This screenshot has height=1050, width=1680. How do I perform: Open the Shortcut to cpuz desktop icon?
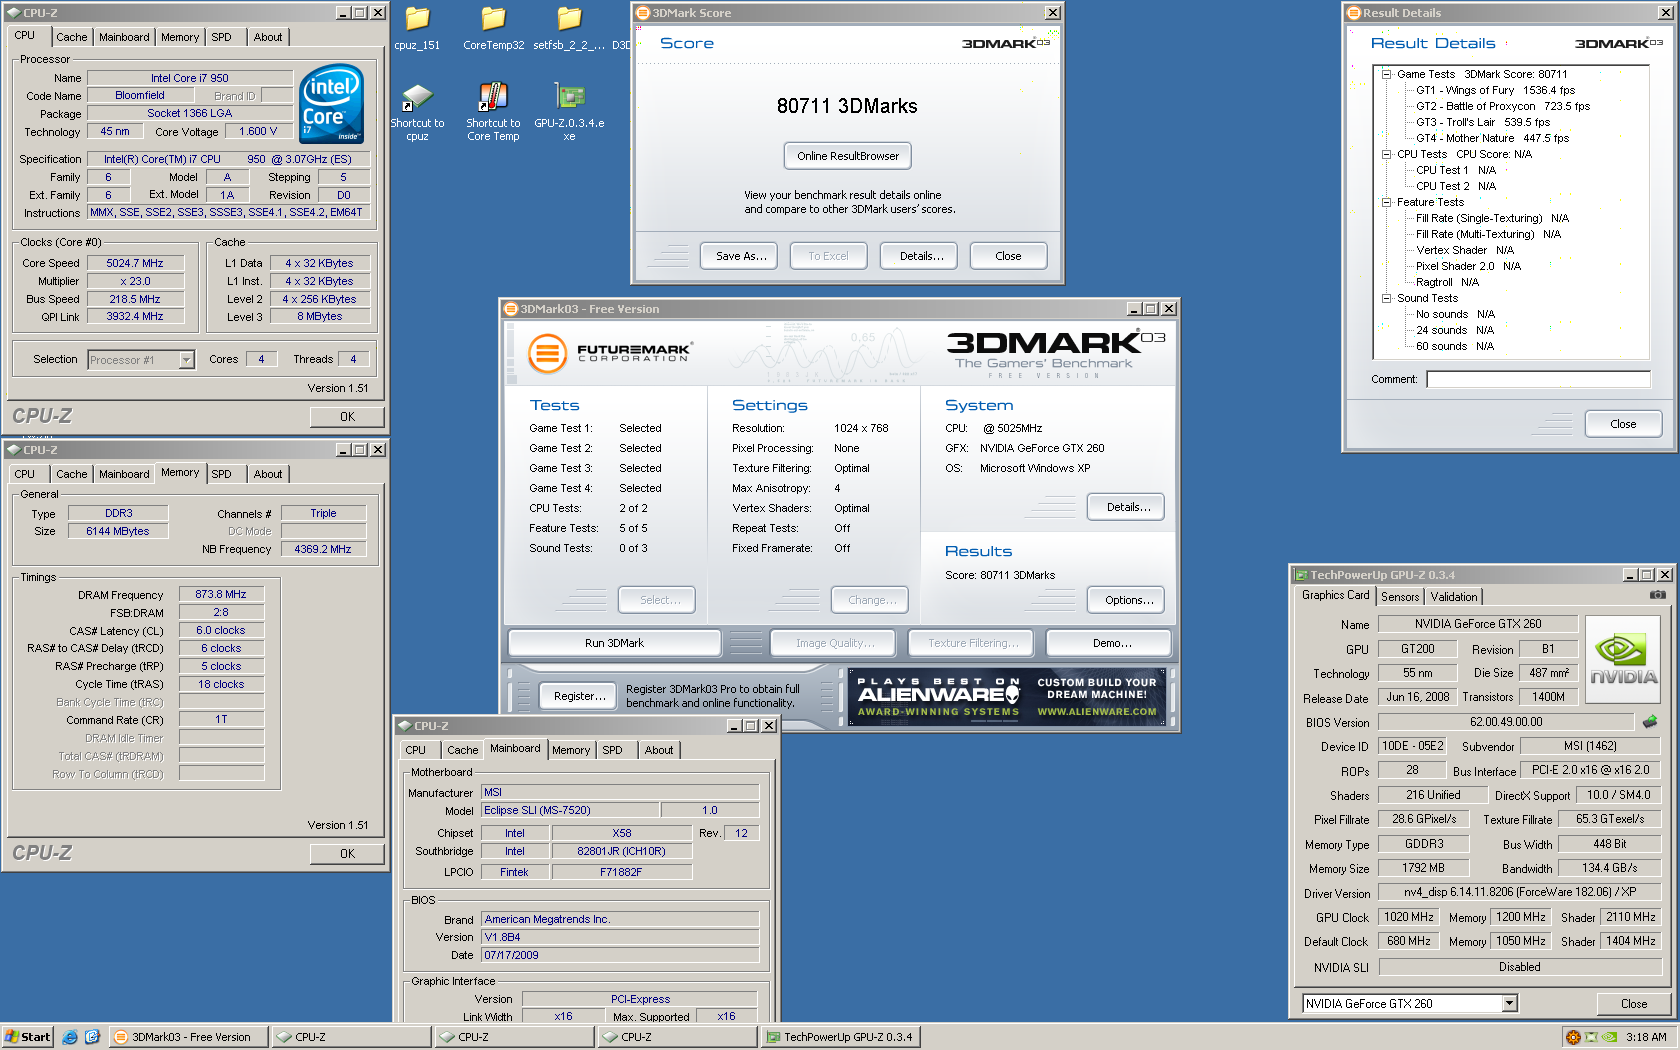pos(417,98)
